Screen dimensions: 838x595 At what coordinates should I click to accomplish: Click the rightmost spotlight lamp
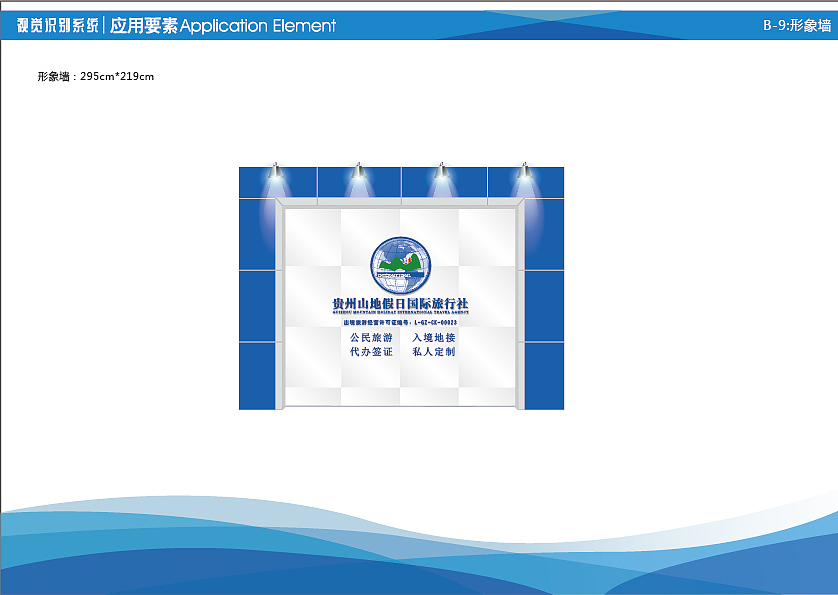point(524,170)
